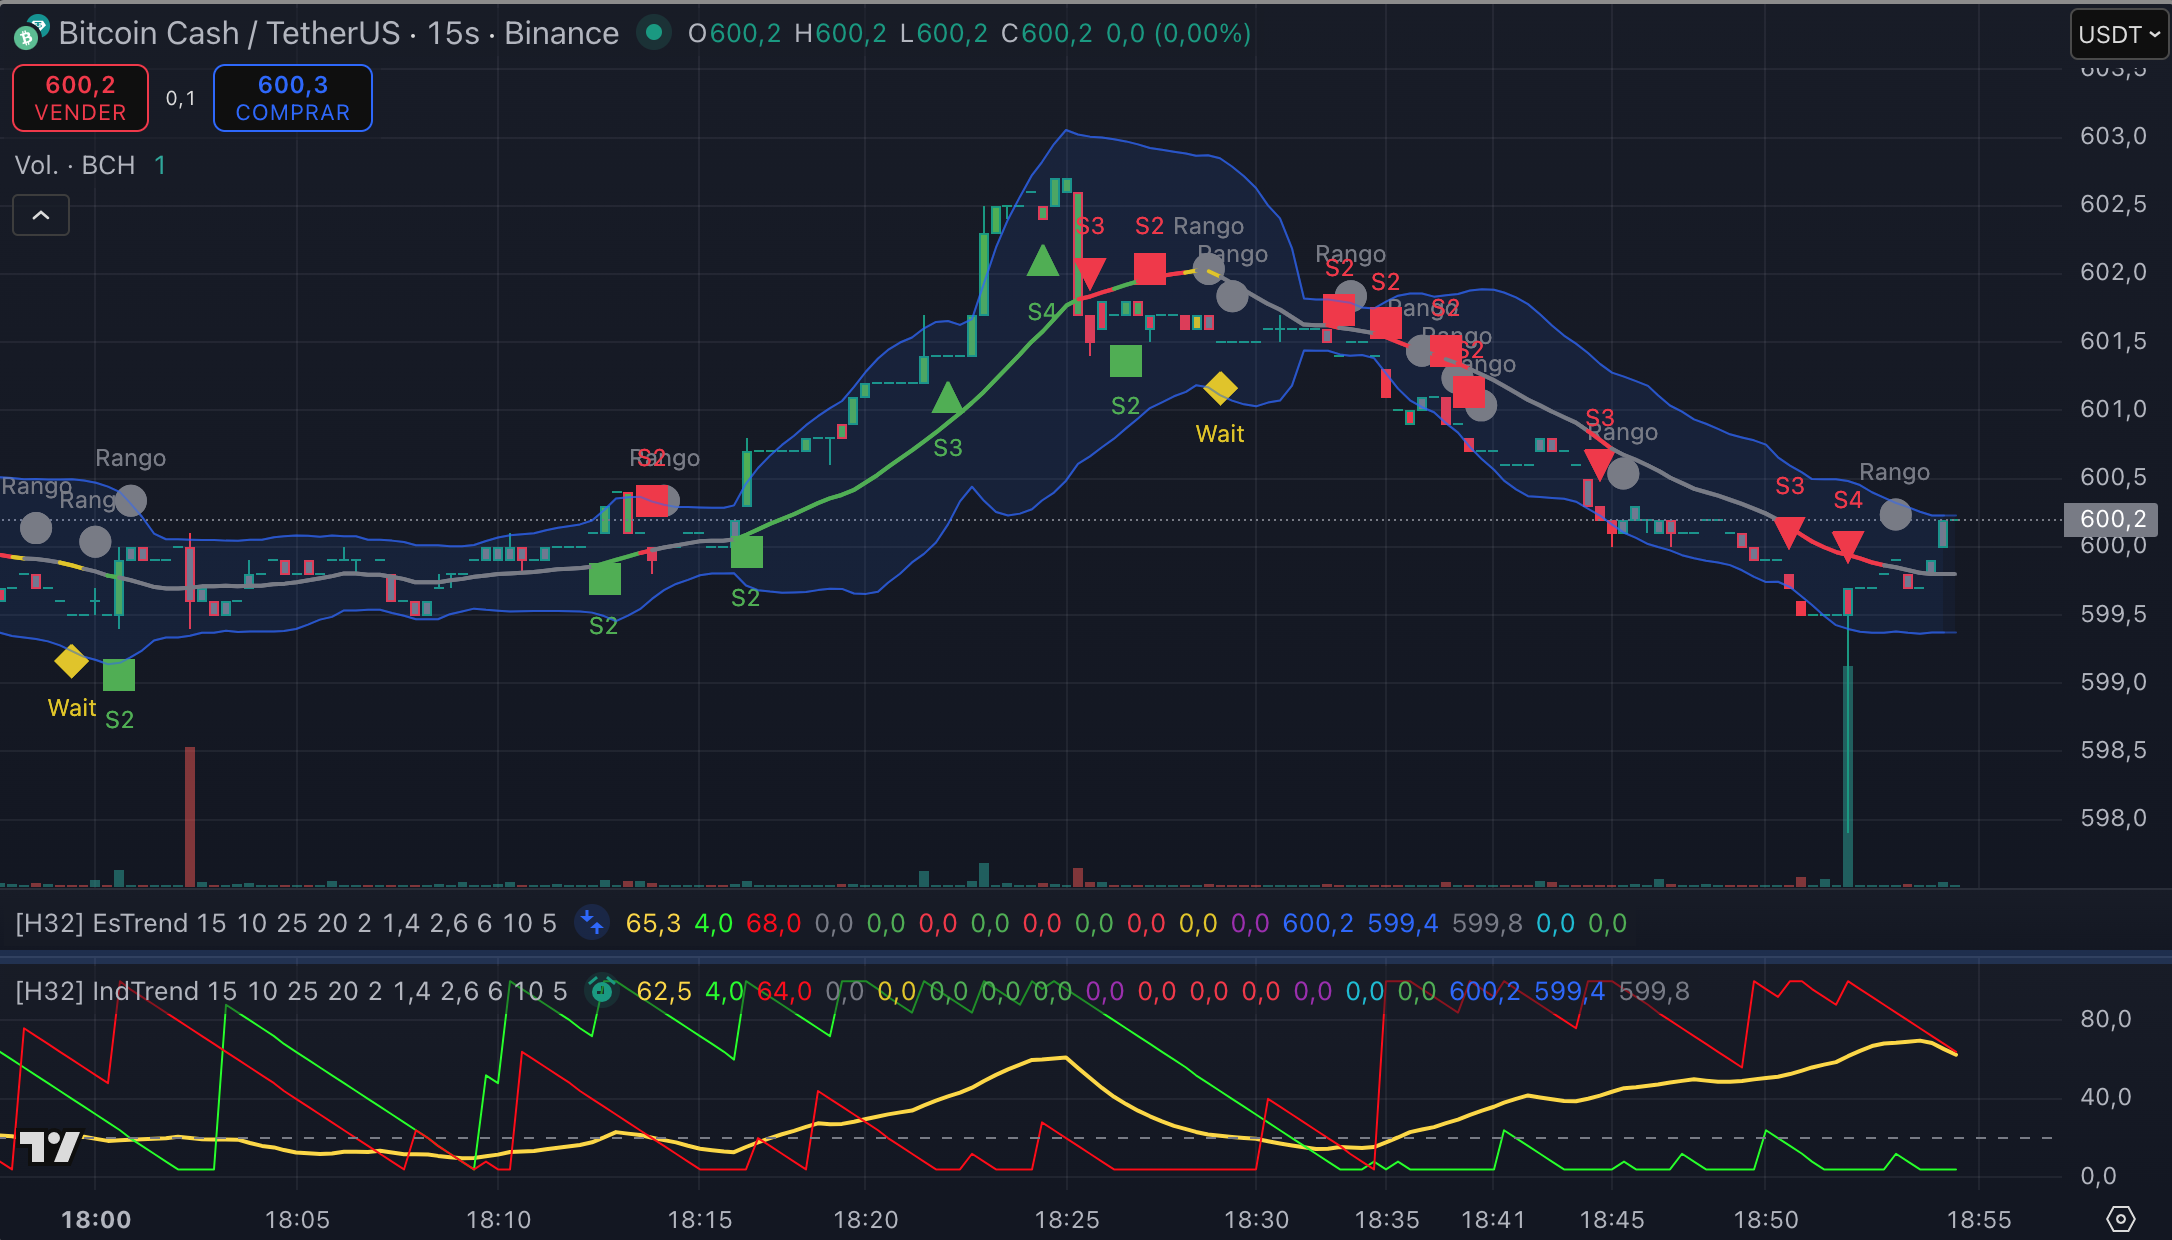Click the yellow Wait diamond marker below the peak
The image size is (2172, 1240).
(x=1221, y=389)
